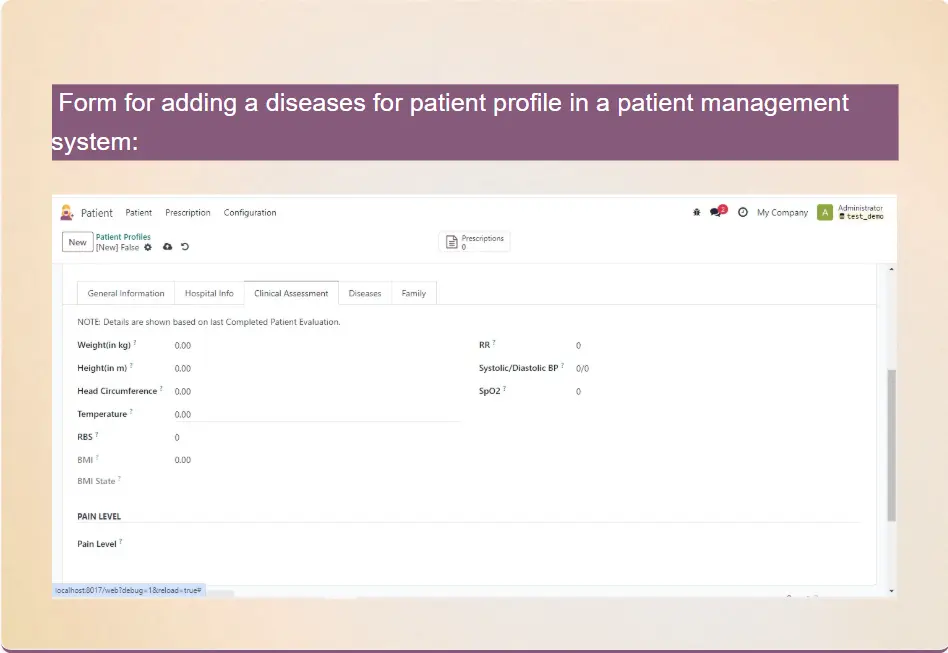Click the New record button
The height and width of the screenshot is (653, 948).
(x=77, y=242)
